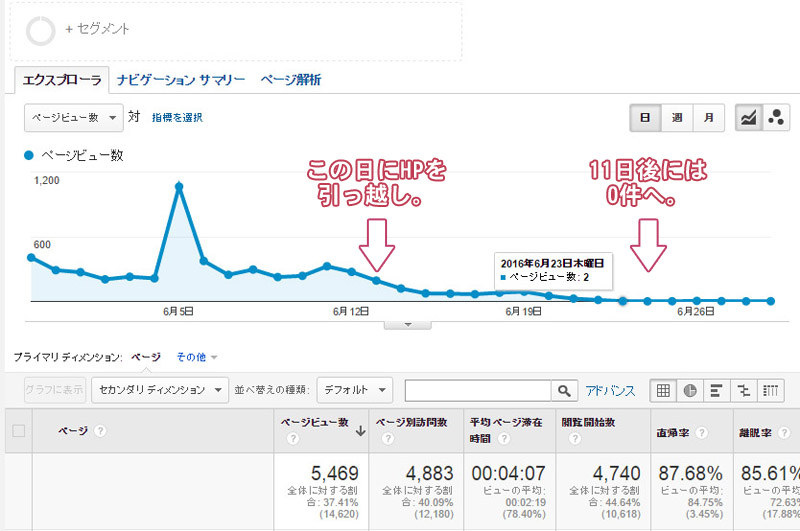Screen dimensions: 800x531
Task: Sort by ページビュー数 column header
Action: (x=314, y=422)
